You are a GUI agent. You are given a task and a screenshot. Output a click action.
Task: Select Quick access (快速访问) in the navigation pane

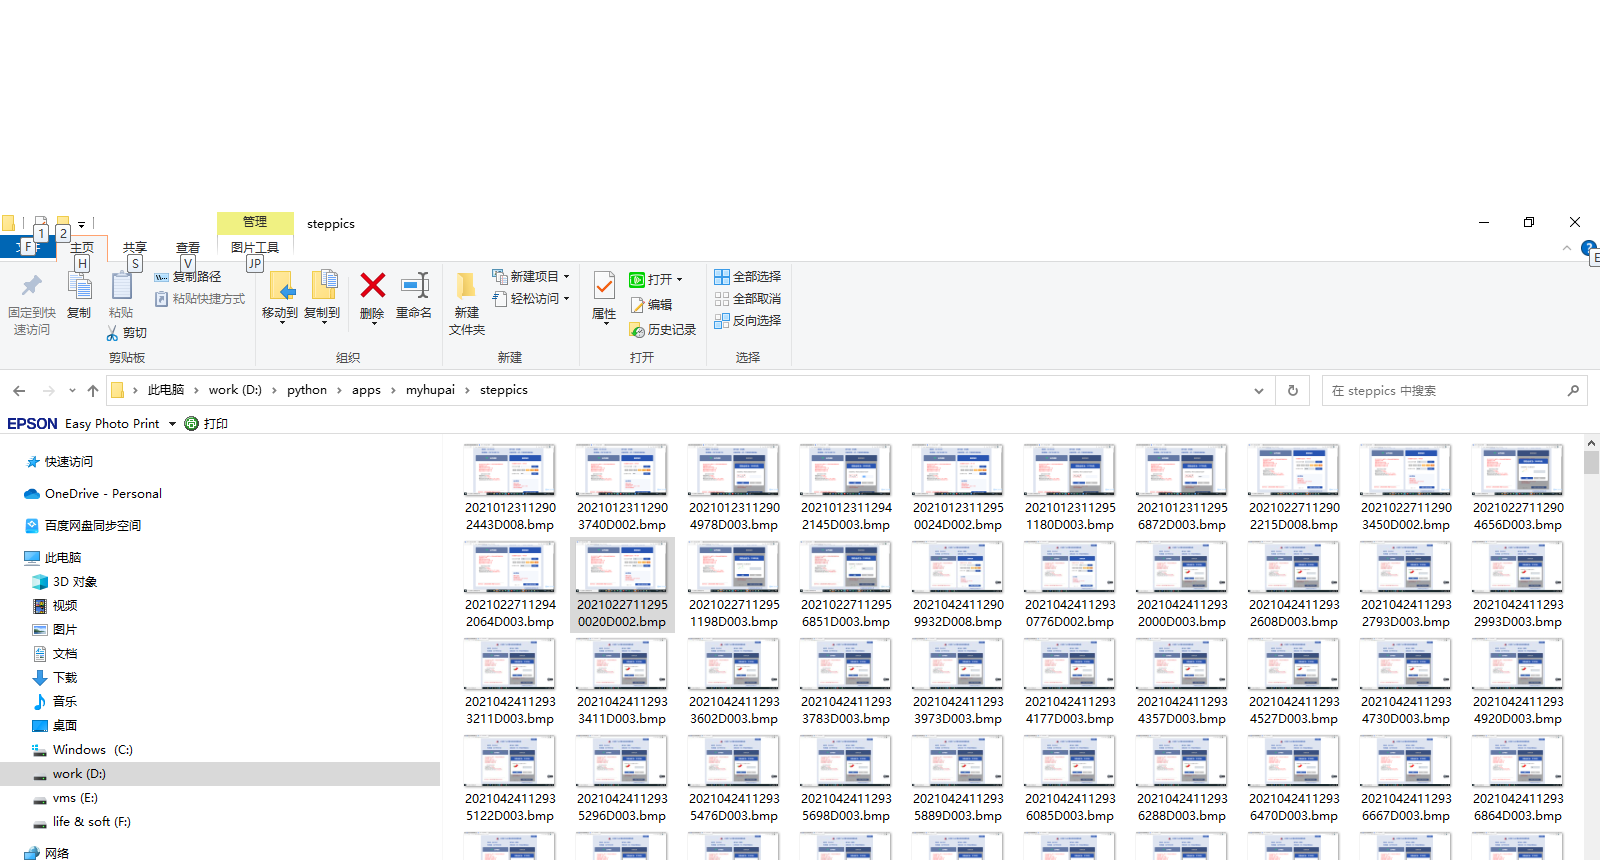point(68,462)
